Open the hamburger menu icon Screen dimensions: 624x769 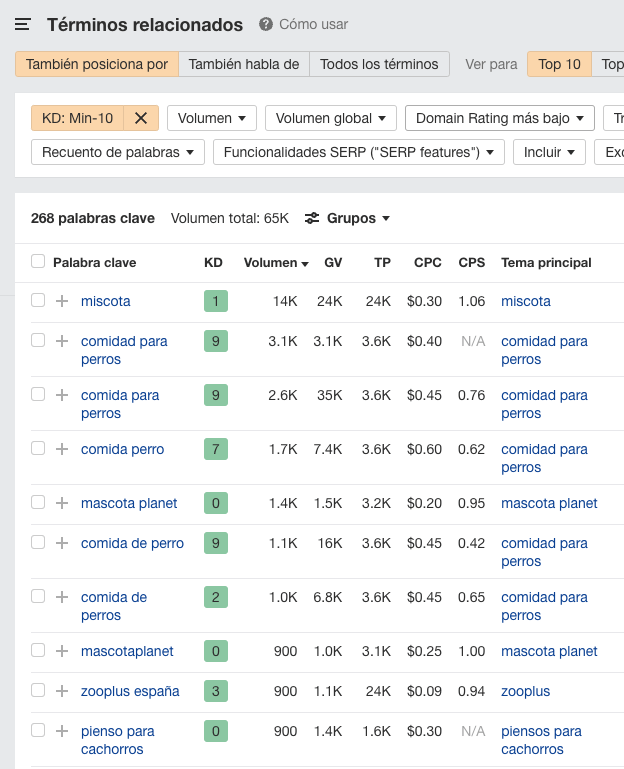[x=23, y=24]
